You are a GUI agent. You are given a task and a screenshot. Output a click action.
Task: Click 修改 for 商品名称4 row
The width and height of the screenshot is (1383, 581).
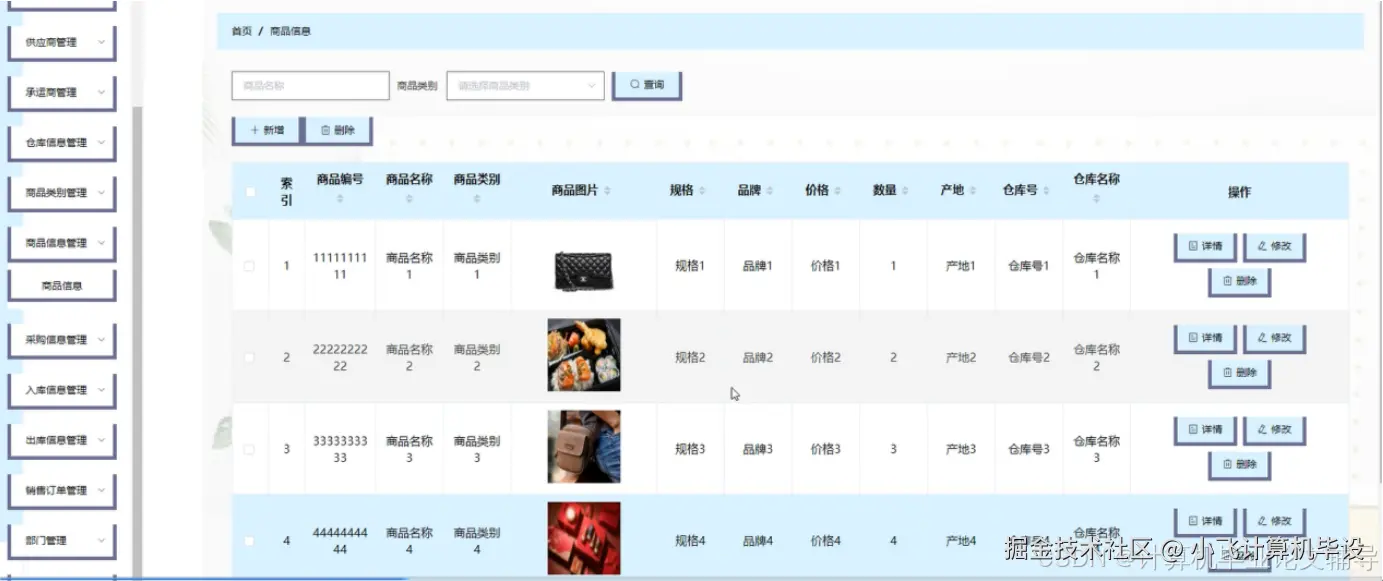tap(1274, 521)
